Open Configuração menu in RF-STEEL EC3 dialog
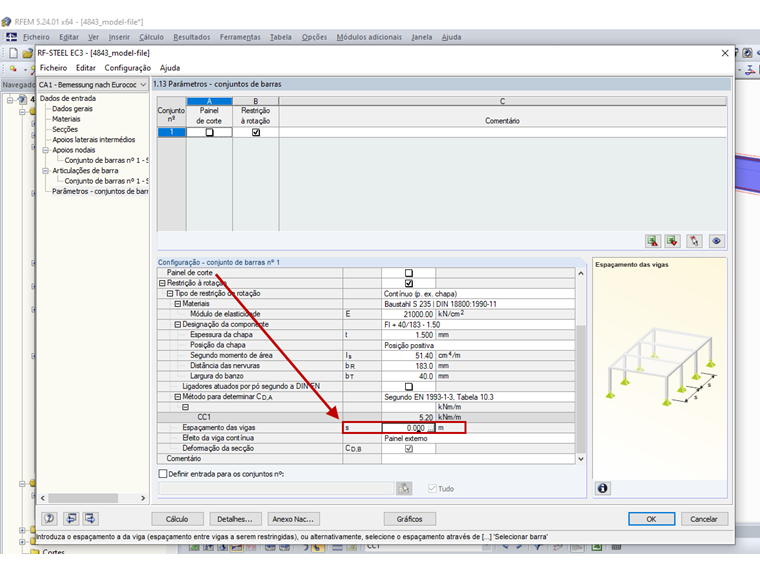Image resolution: width=760 pixels, height=570 pixels. tap(127, 68)
